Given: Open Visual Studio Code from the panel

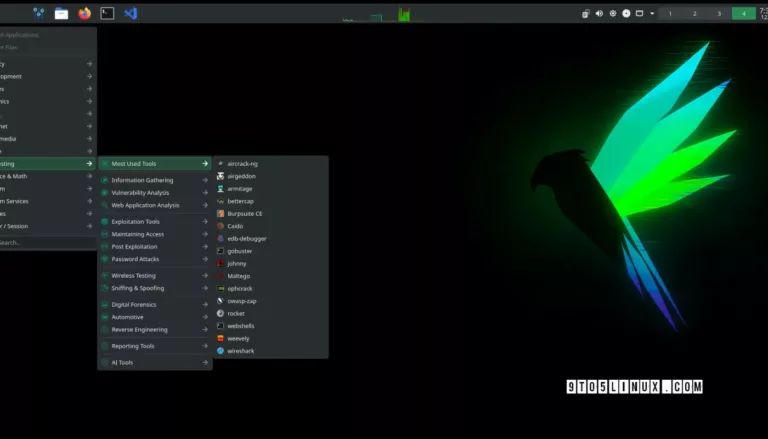Looking at the screenshot, I should point(130,13).
